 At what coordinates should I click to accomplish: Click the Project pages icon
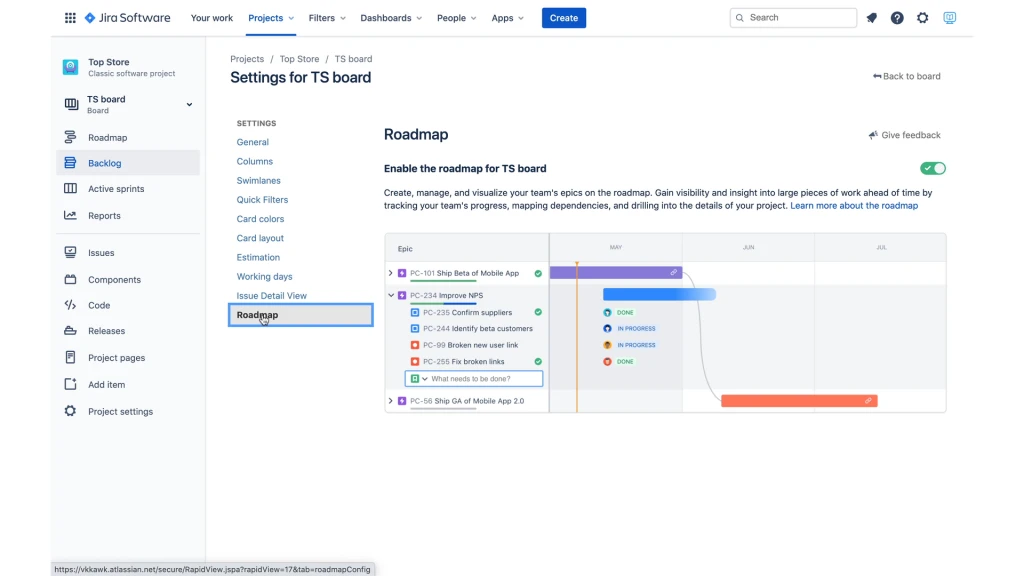70,357
